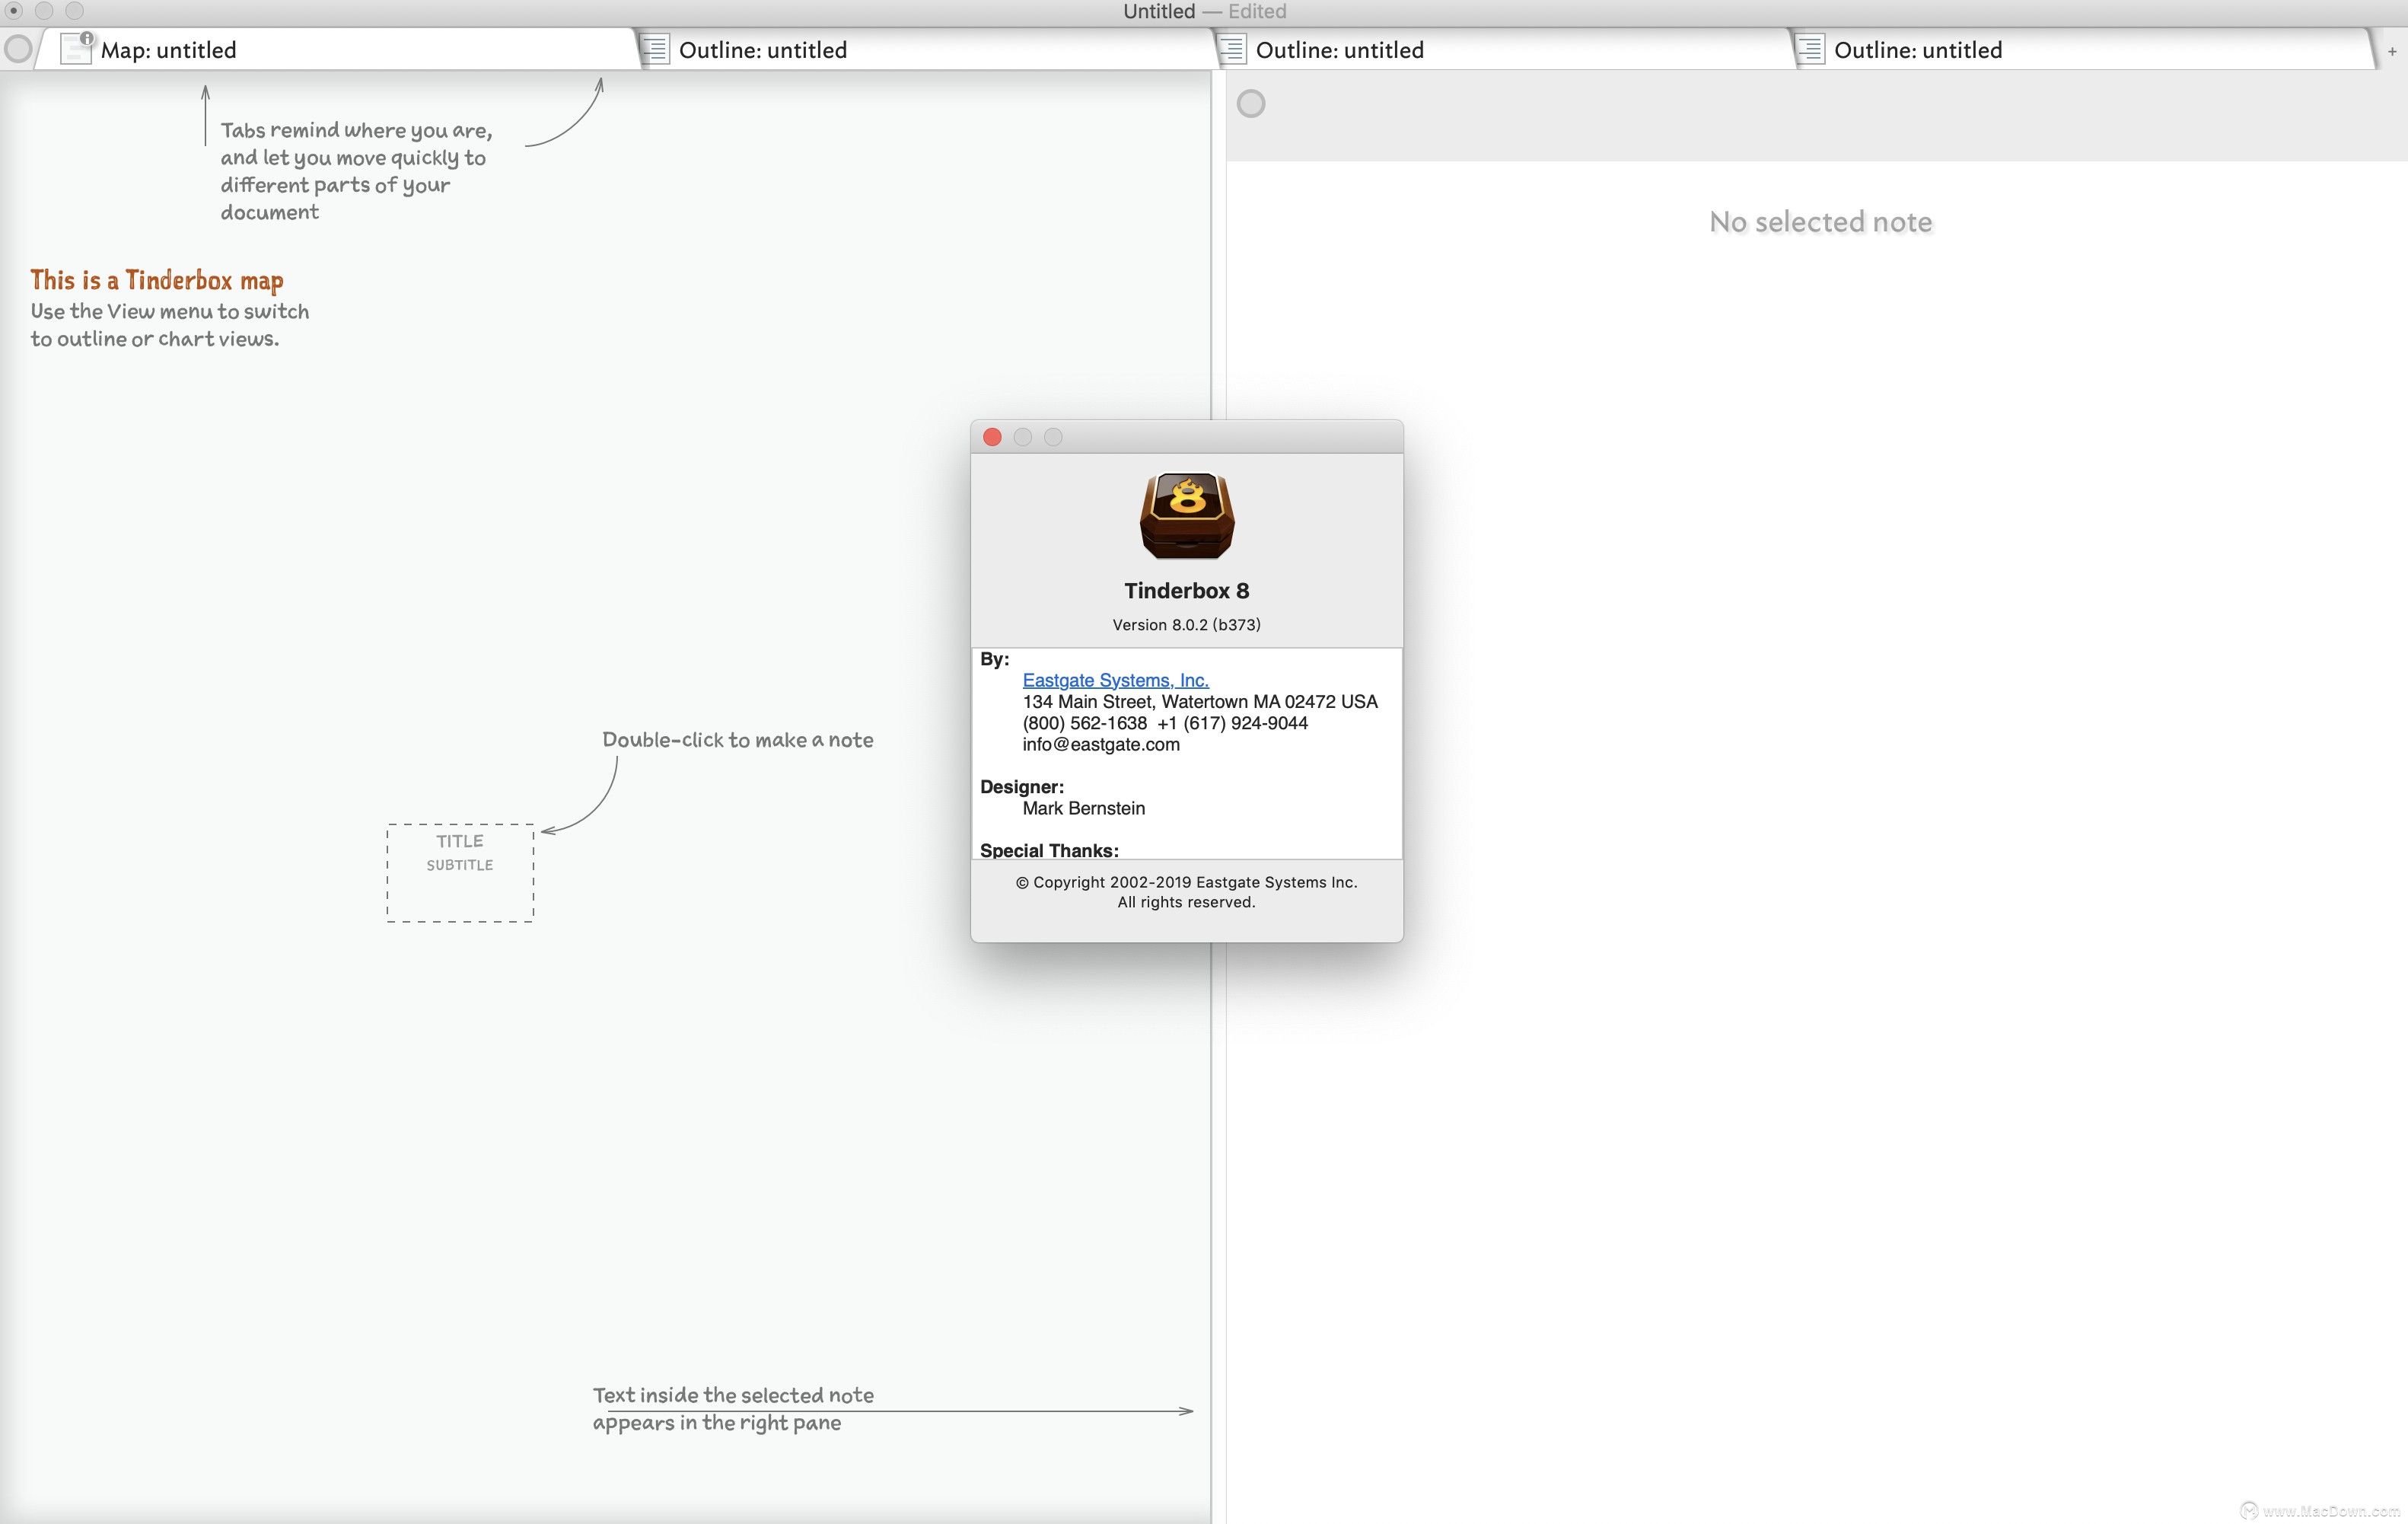Add a new tab with the plus button
The width and height of the screenshot is (2408, 1524).
click(x=2391, y=51)
